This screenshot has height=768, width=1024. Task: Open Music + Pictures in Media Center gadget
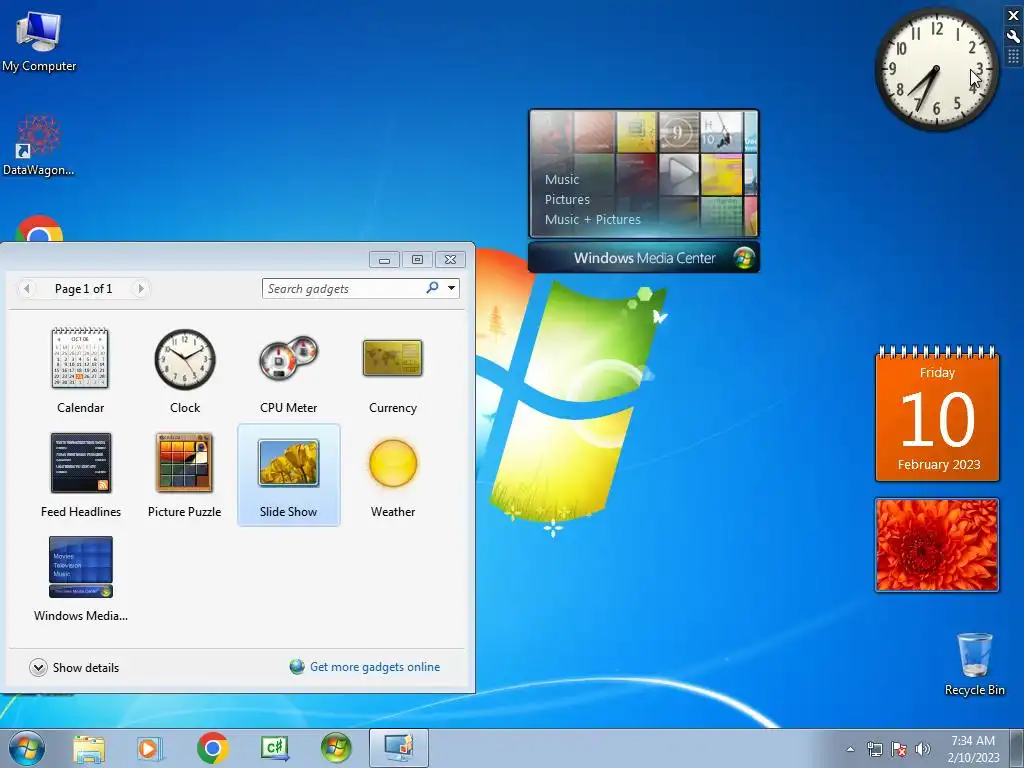coord(592,219)
